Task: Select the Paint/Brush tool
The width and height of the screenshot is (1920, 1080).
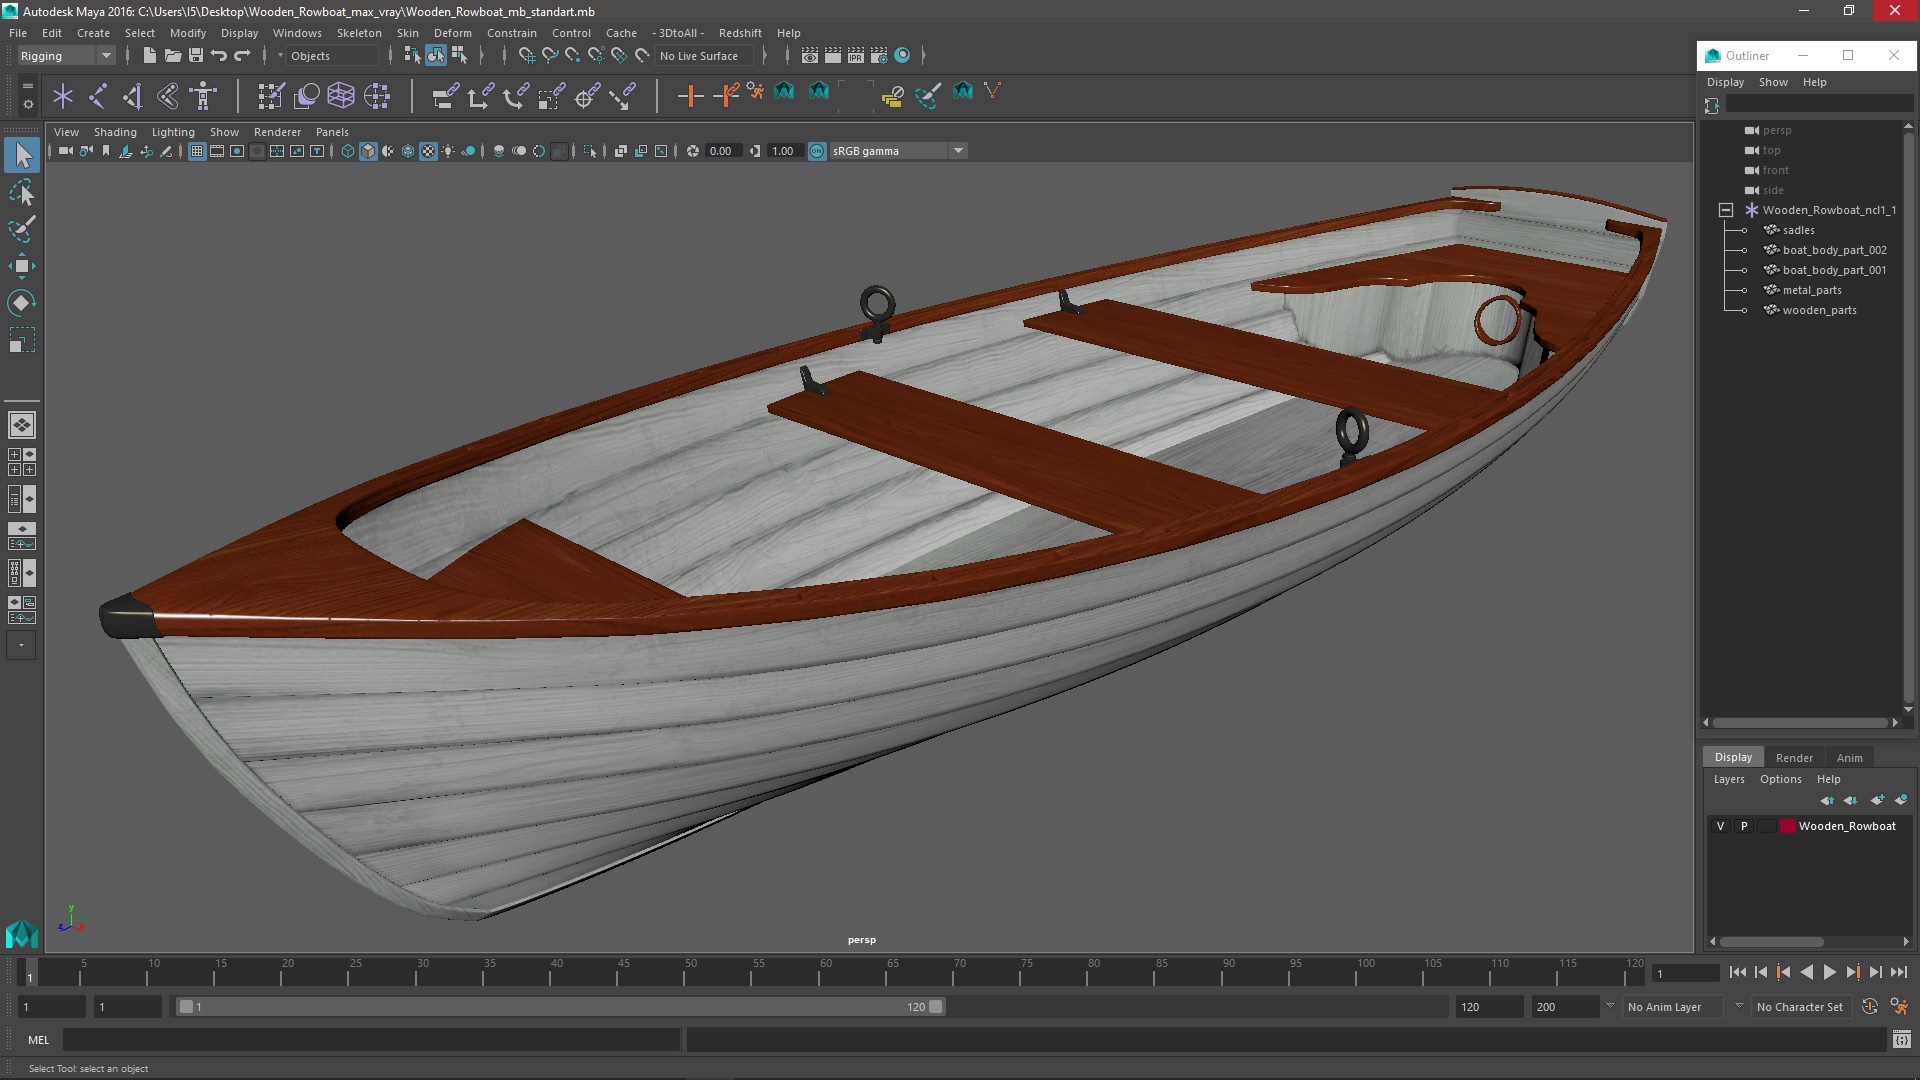Action: tap(20, 228)
